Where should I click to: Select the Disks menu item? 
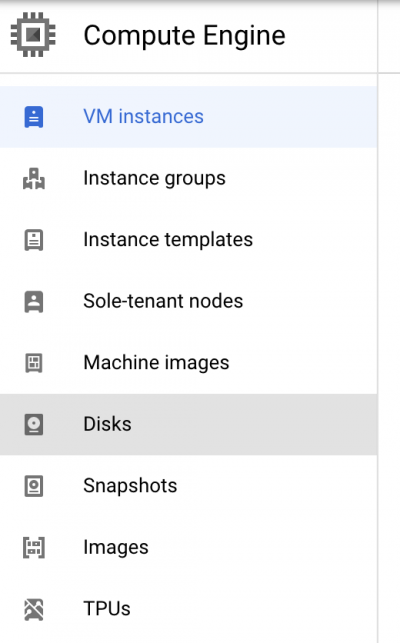[x=188, y=424]
